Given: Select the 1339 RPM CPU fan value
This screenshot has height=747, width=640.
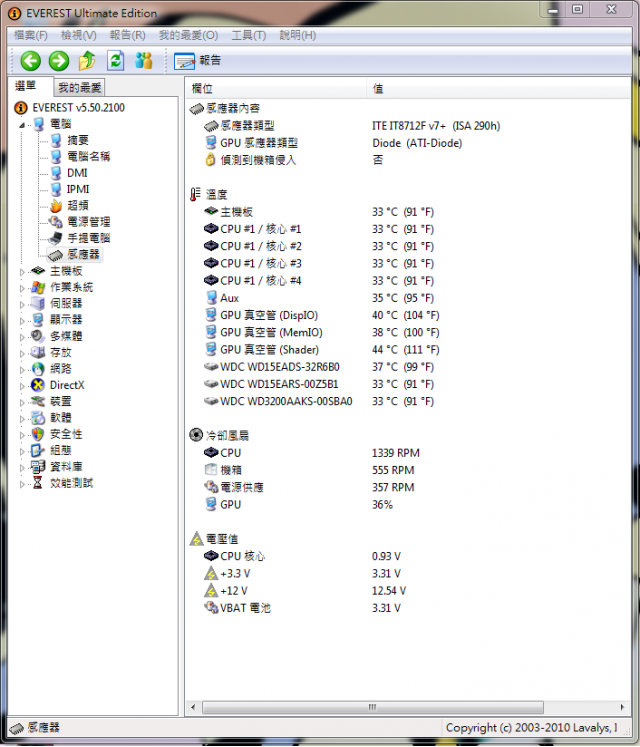Looking at the screenshot, I should 396,453.
